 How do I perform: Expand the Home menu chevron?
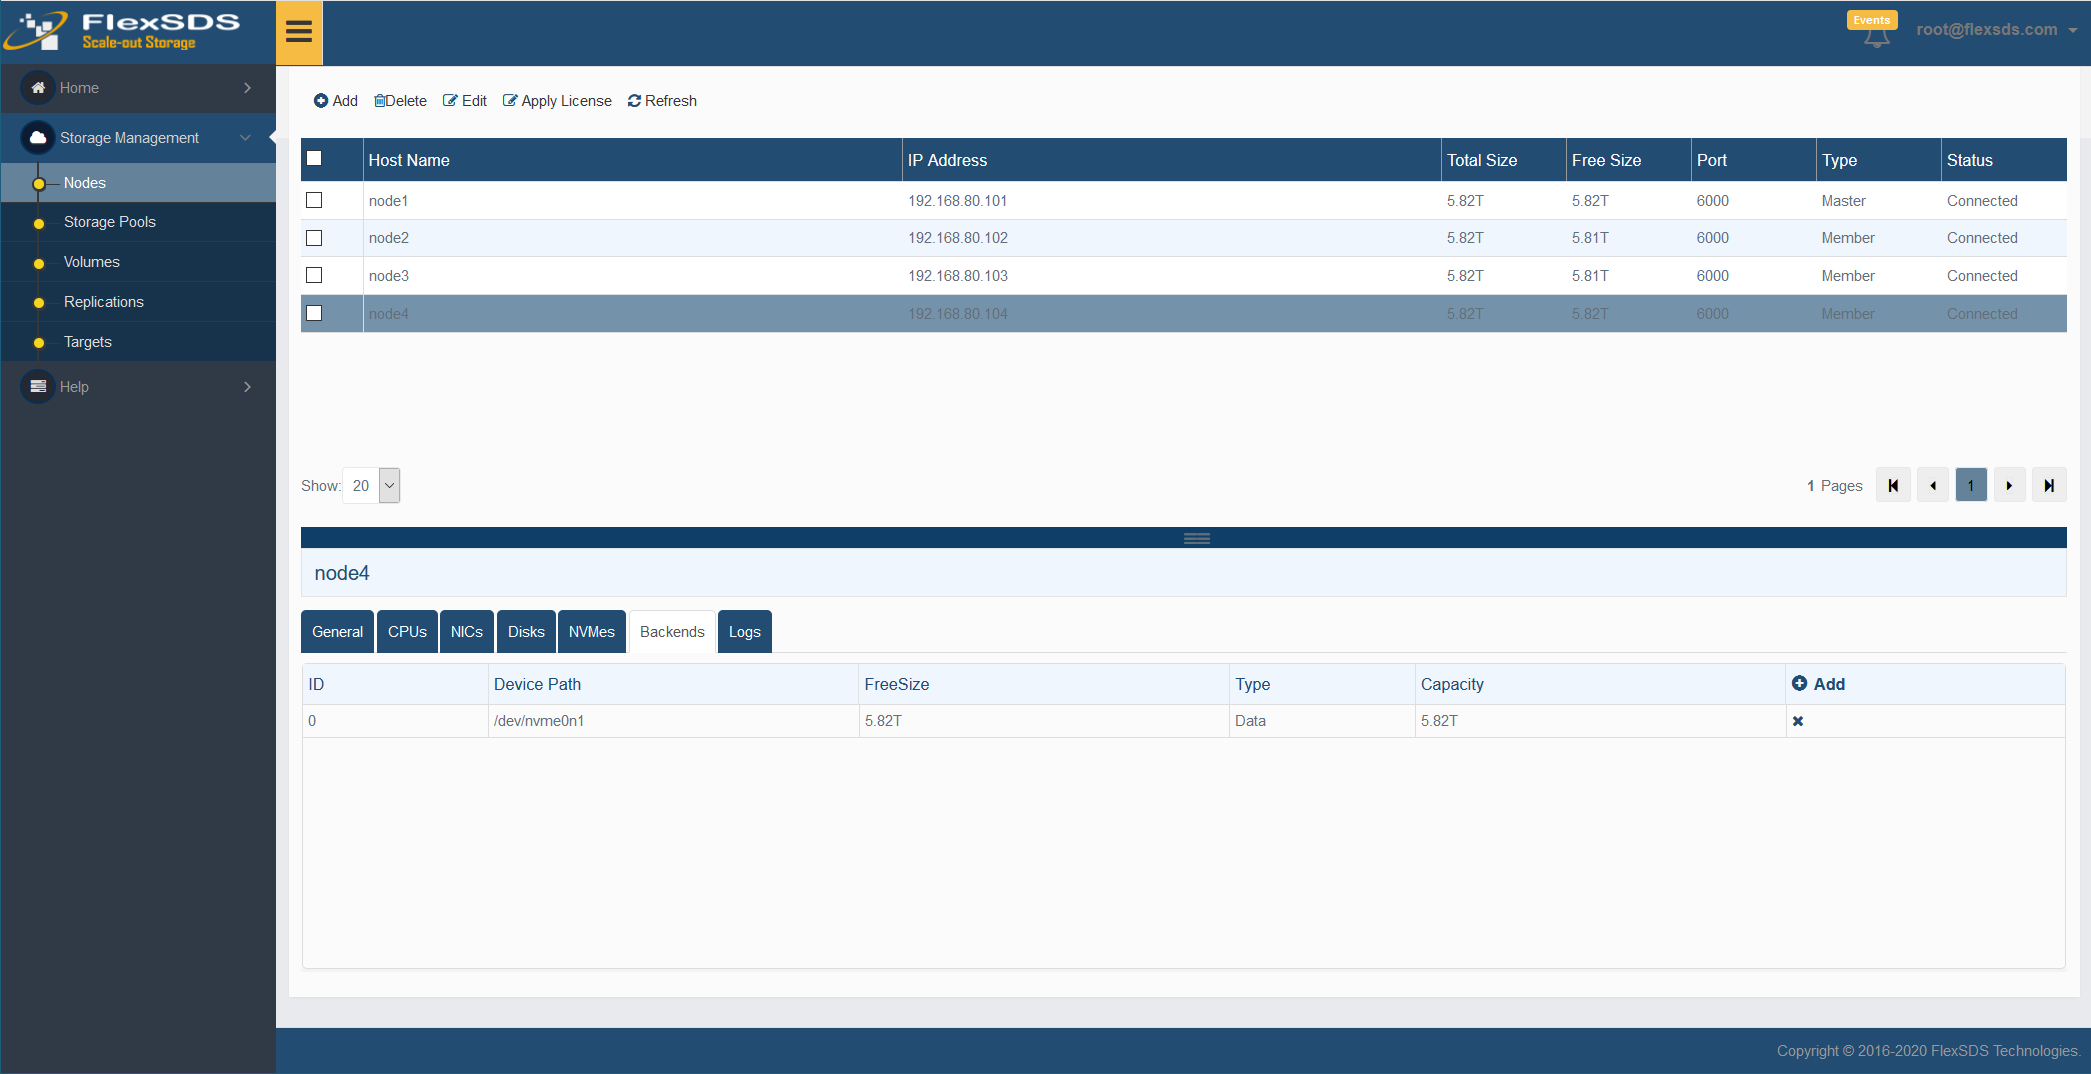[247, 88]
